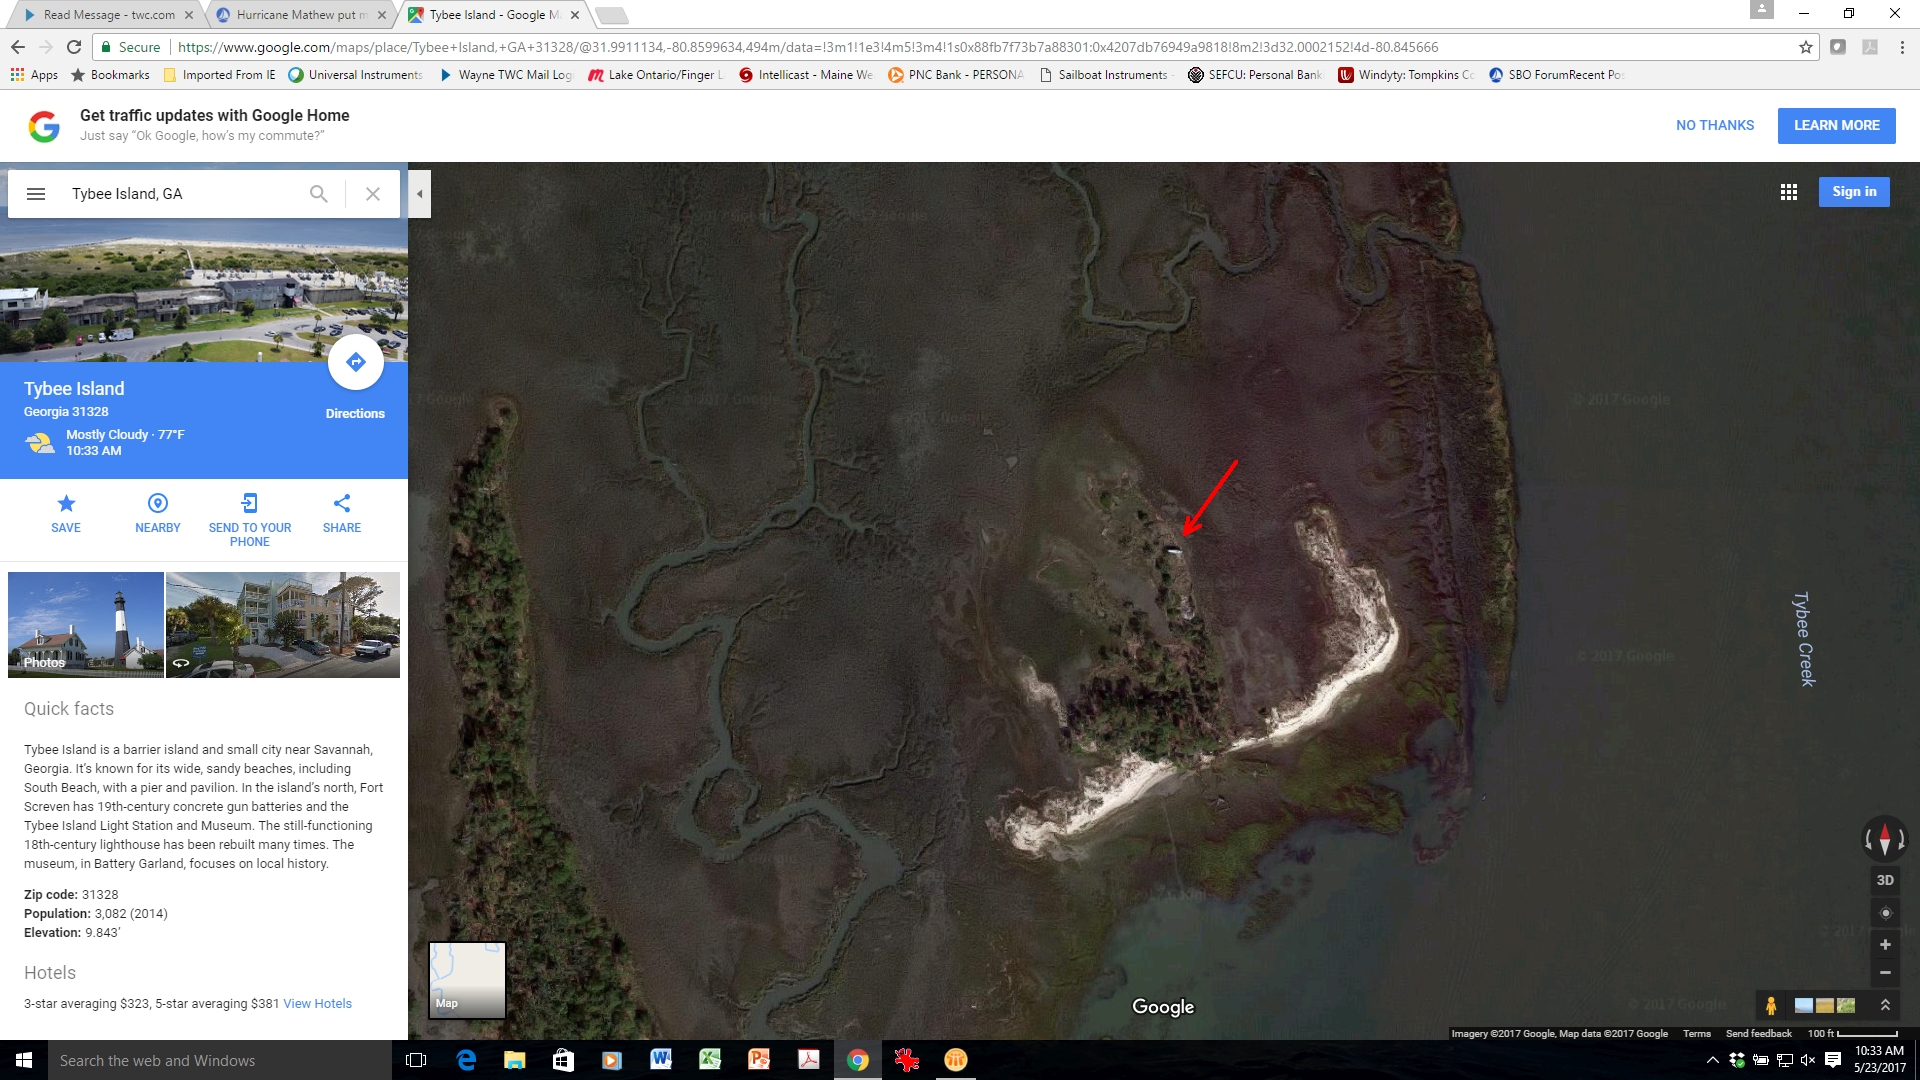The image size is (1920, 1080).
Task: Choose Send to your phone
Action: [x=250, y=520]
